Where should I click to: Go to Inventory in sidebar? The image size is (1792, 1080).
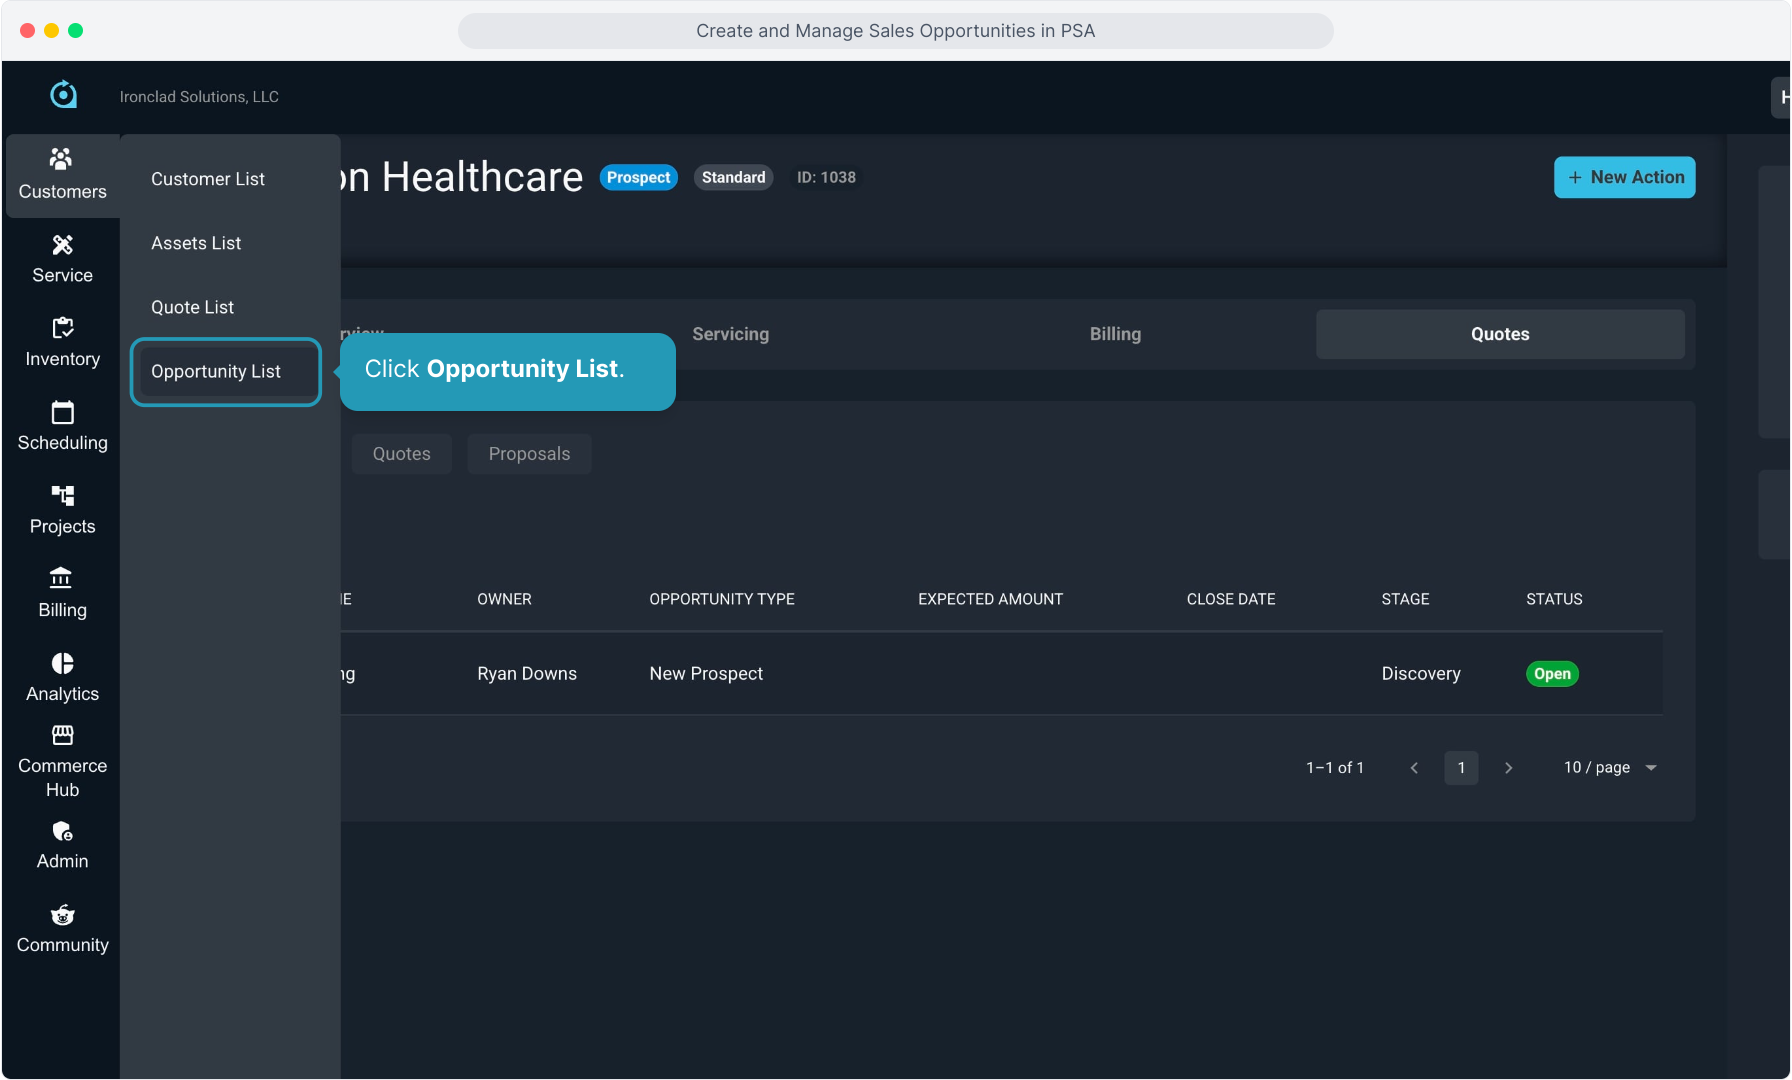point(62,343)
